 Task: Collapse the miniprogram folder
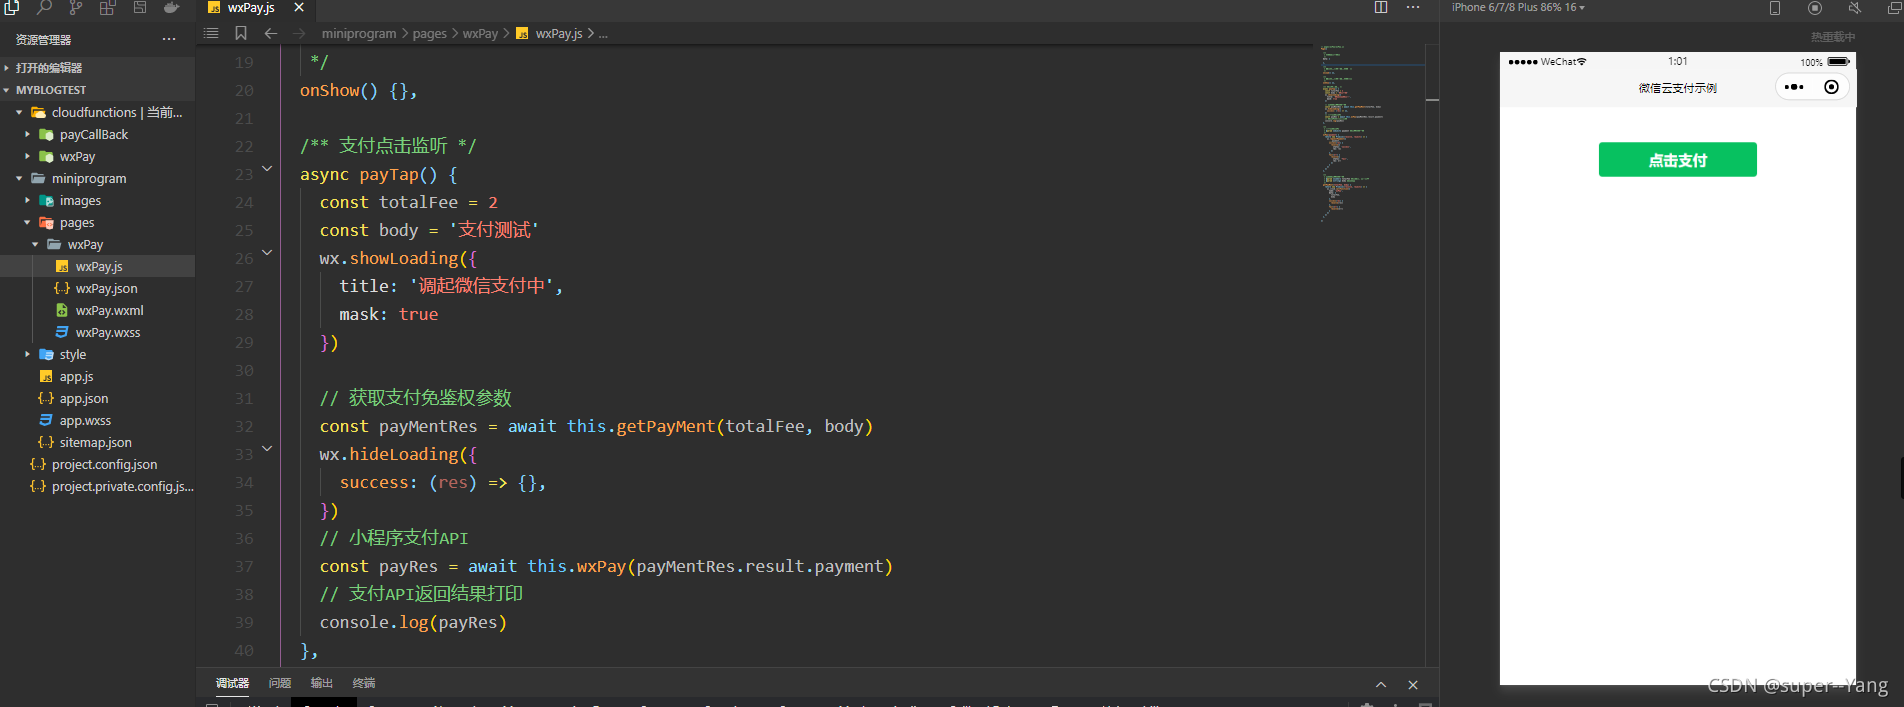[x=98, y=178]
